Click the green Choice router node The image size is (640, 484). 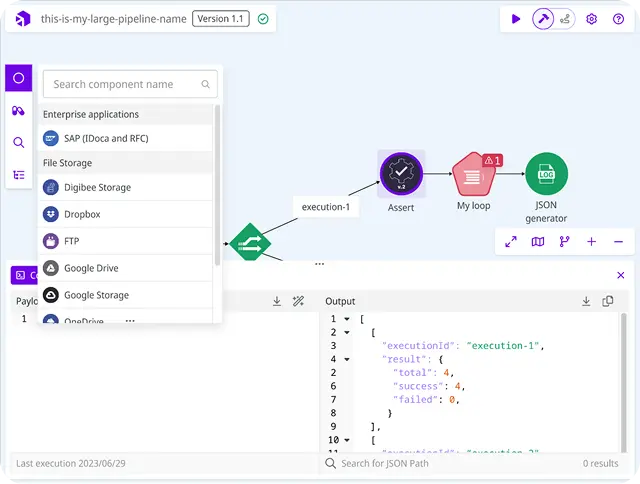tap(250, 242)
